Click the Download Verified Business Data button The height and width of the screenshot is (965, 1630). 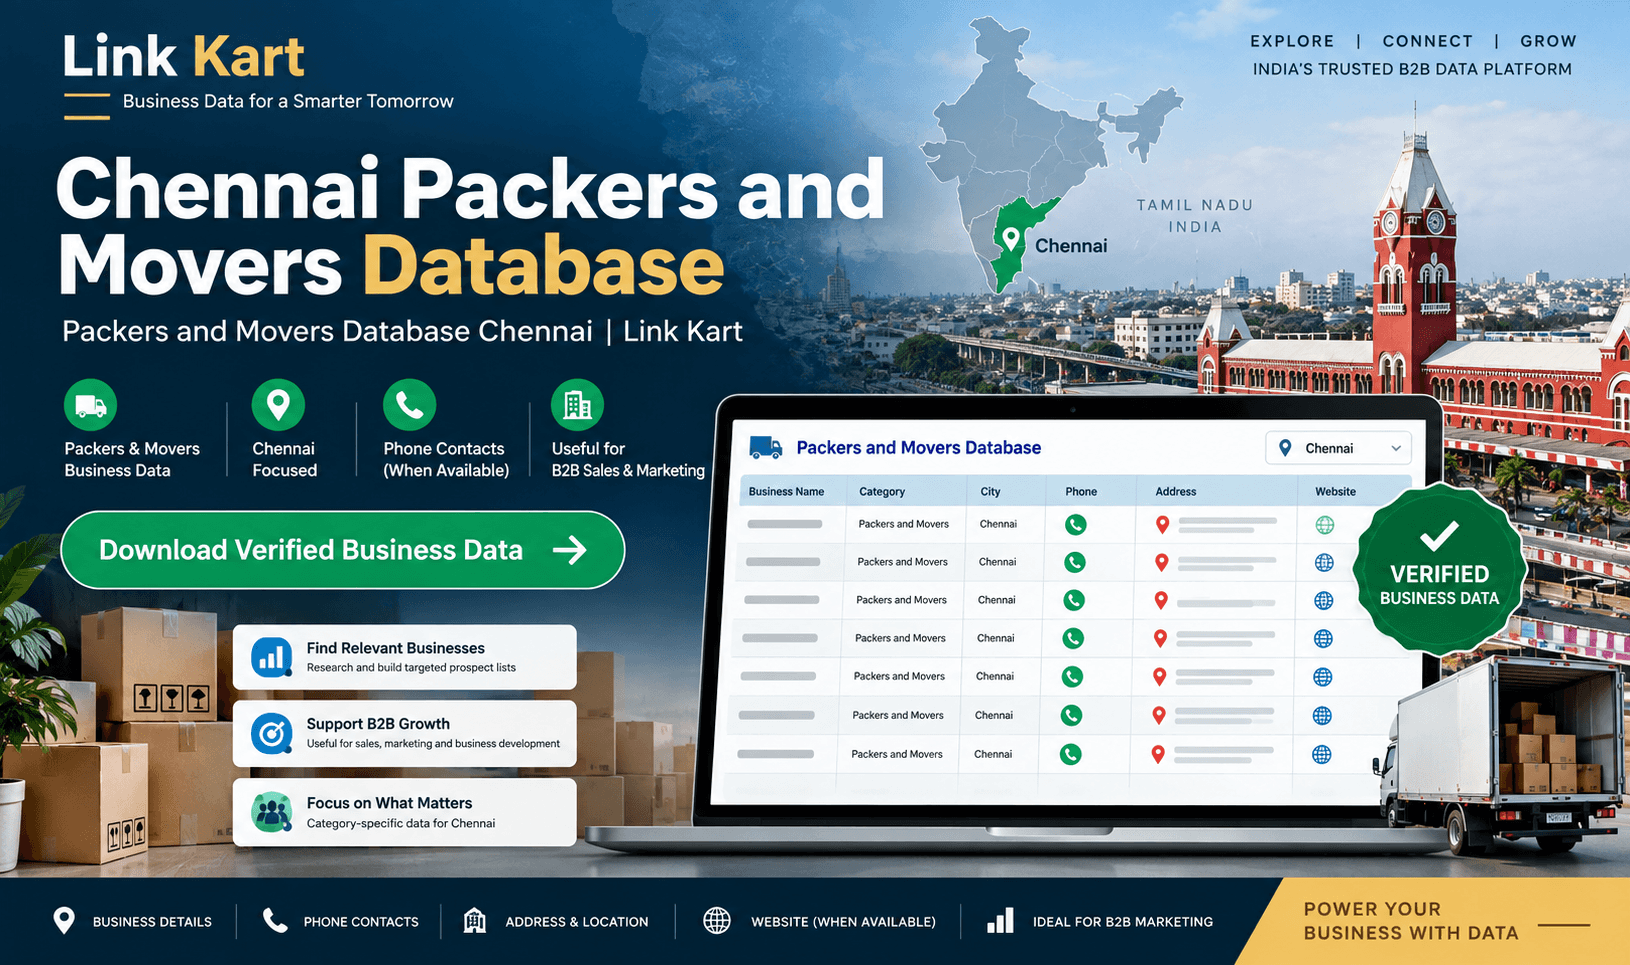pos(343,550)
